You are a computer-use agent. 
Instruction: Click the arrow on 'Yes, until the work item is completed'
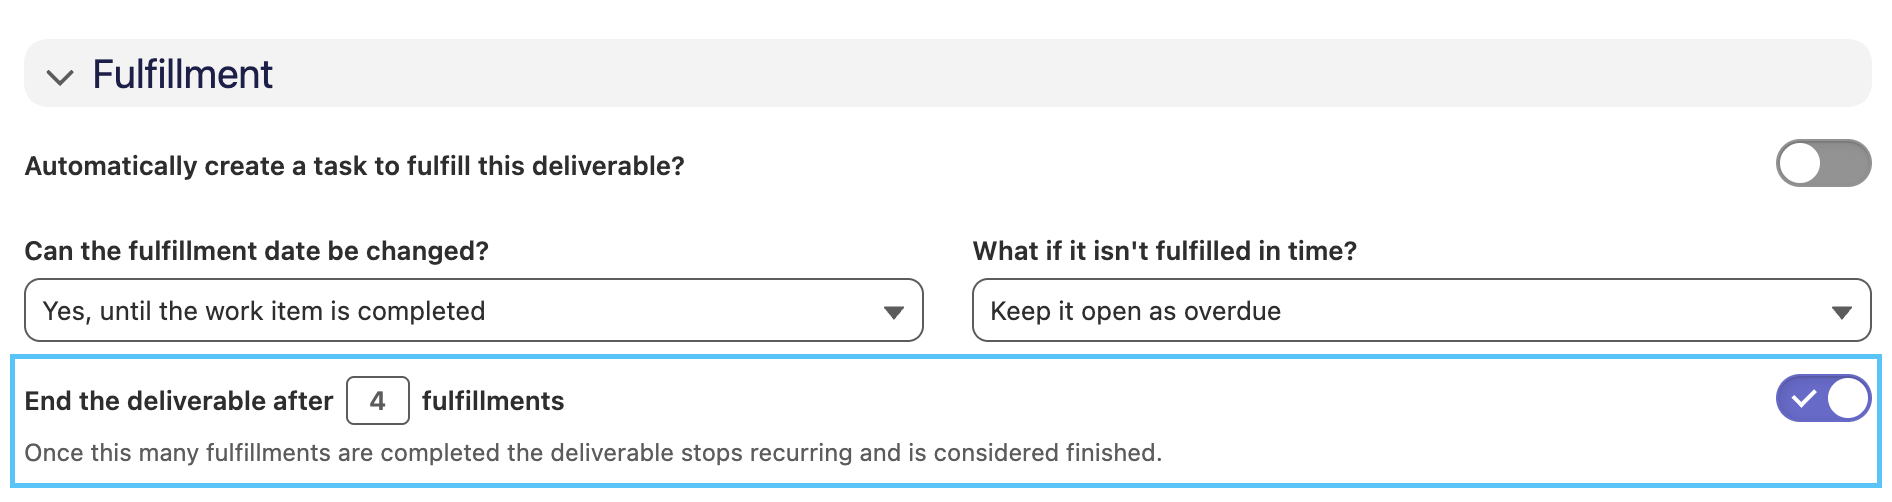point(894,312)
